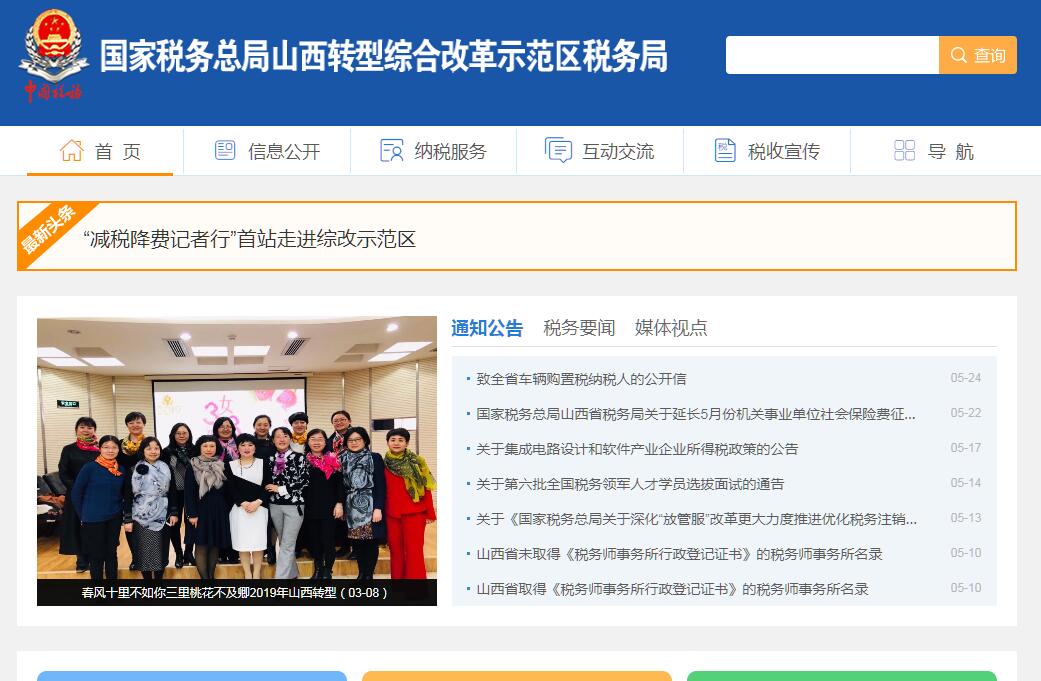The width and height of the screenshot is (1041, 681).
Task: Open 关于第六批全国税务领军人才学员选拔面试的通告 link
Action: 630,484
